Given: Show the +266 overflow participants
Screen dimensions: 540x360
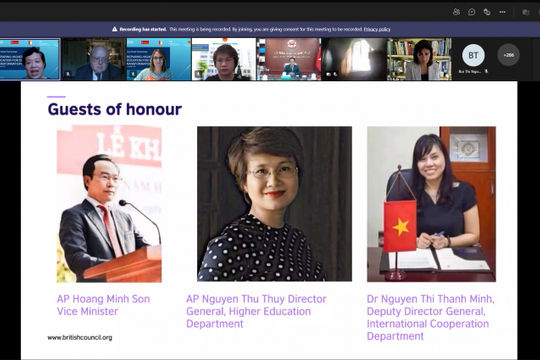Looking at the screenshot, I should 508,55.
